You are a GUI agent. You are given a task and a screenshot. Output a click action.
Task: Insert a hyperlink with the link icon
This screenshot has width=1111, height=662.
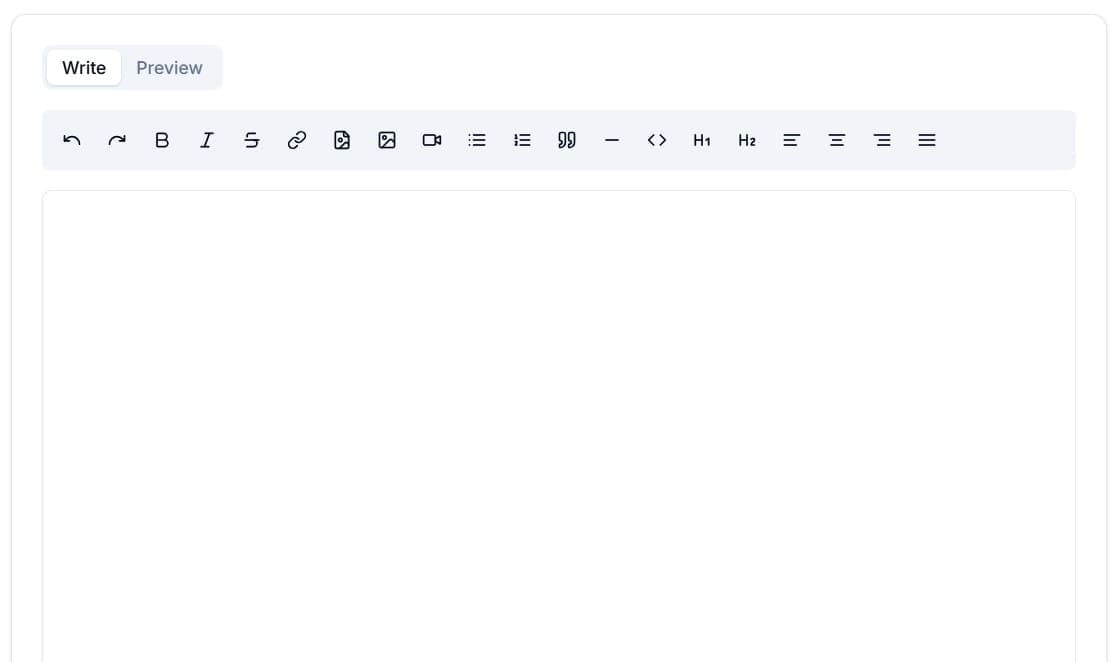click(297, 140)
